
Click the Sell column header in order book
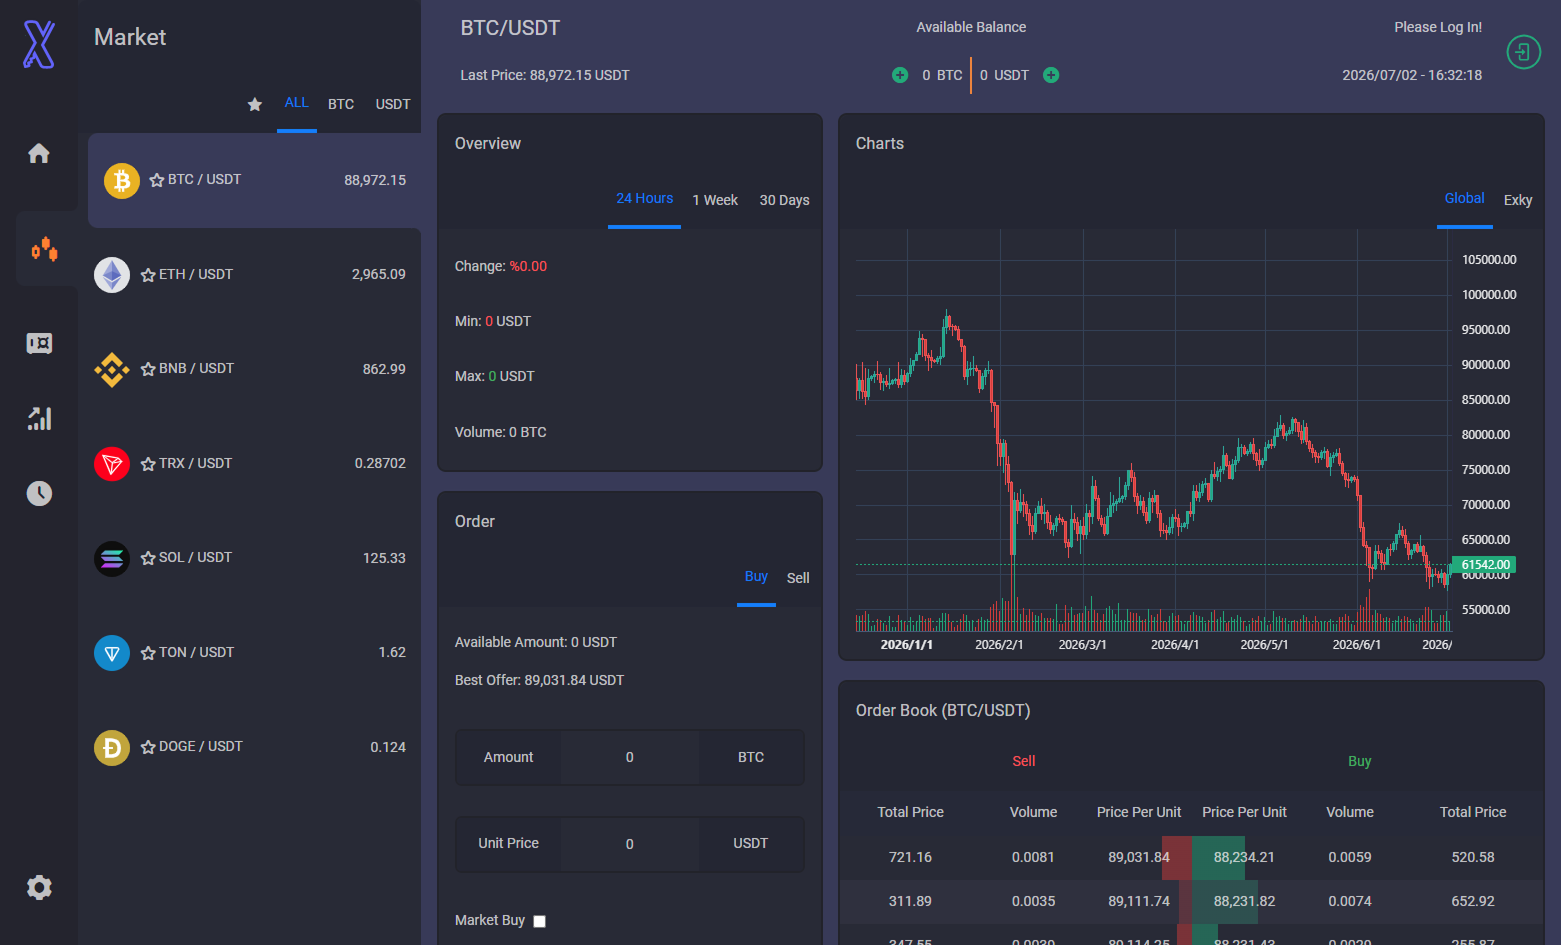[x=1024, y=761]
